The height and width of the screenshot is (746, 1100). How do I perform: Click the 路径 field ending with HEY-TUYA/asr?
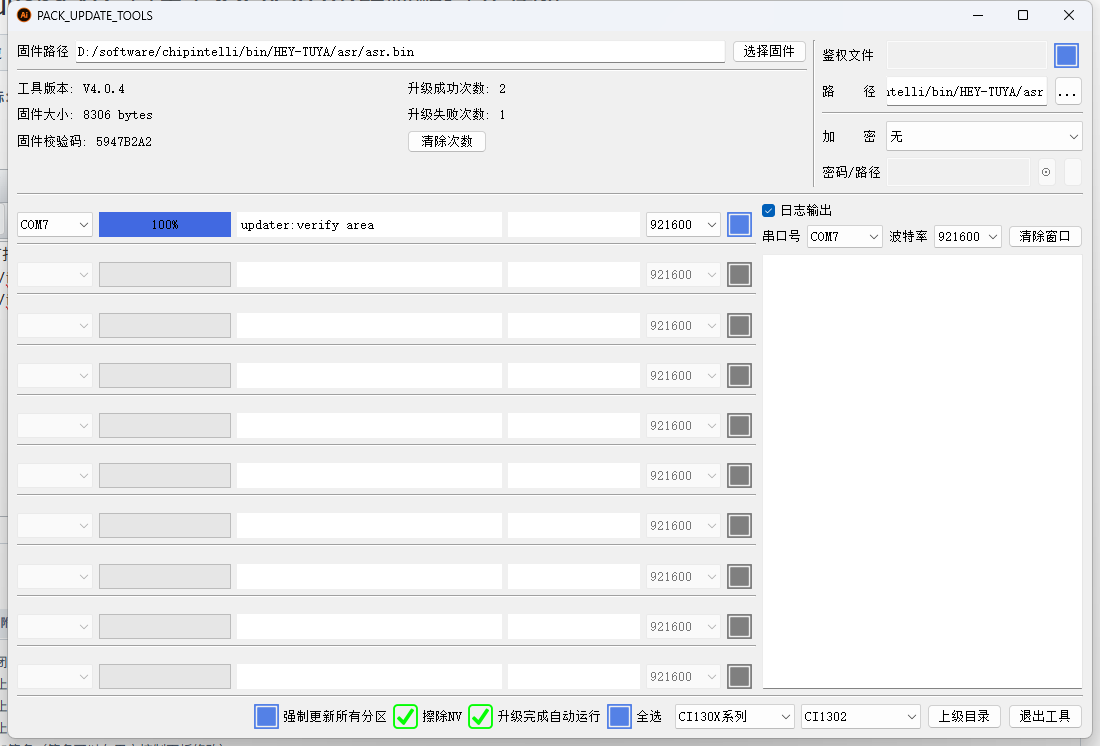coord(966,92)
